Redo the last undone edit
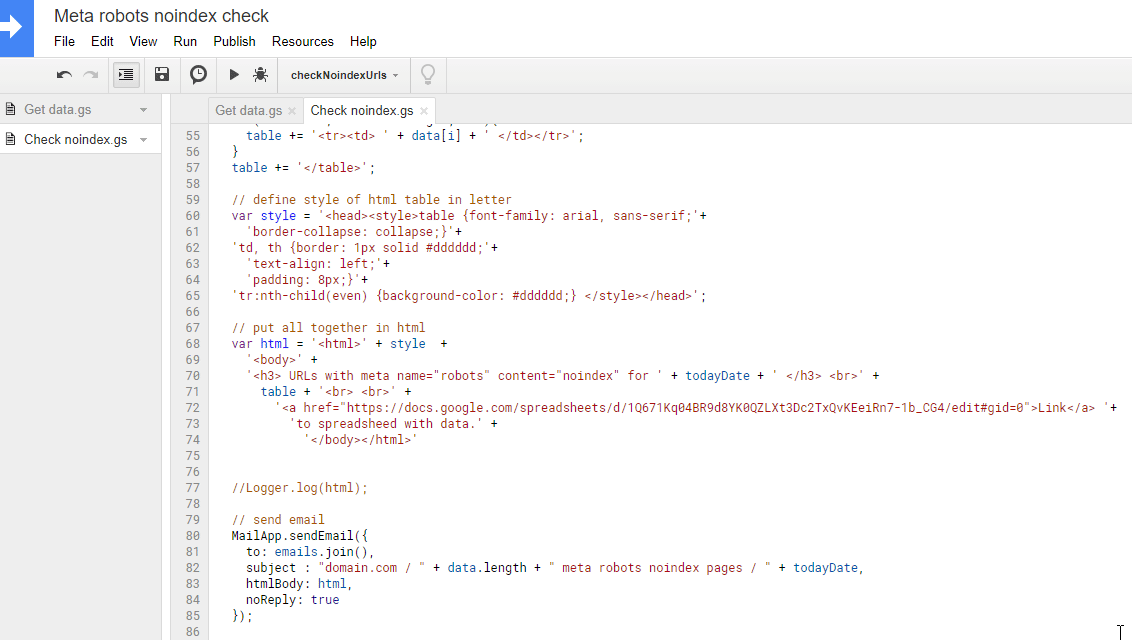 click(91, 74)
